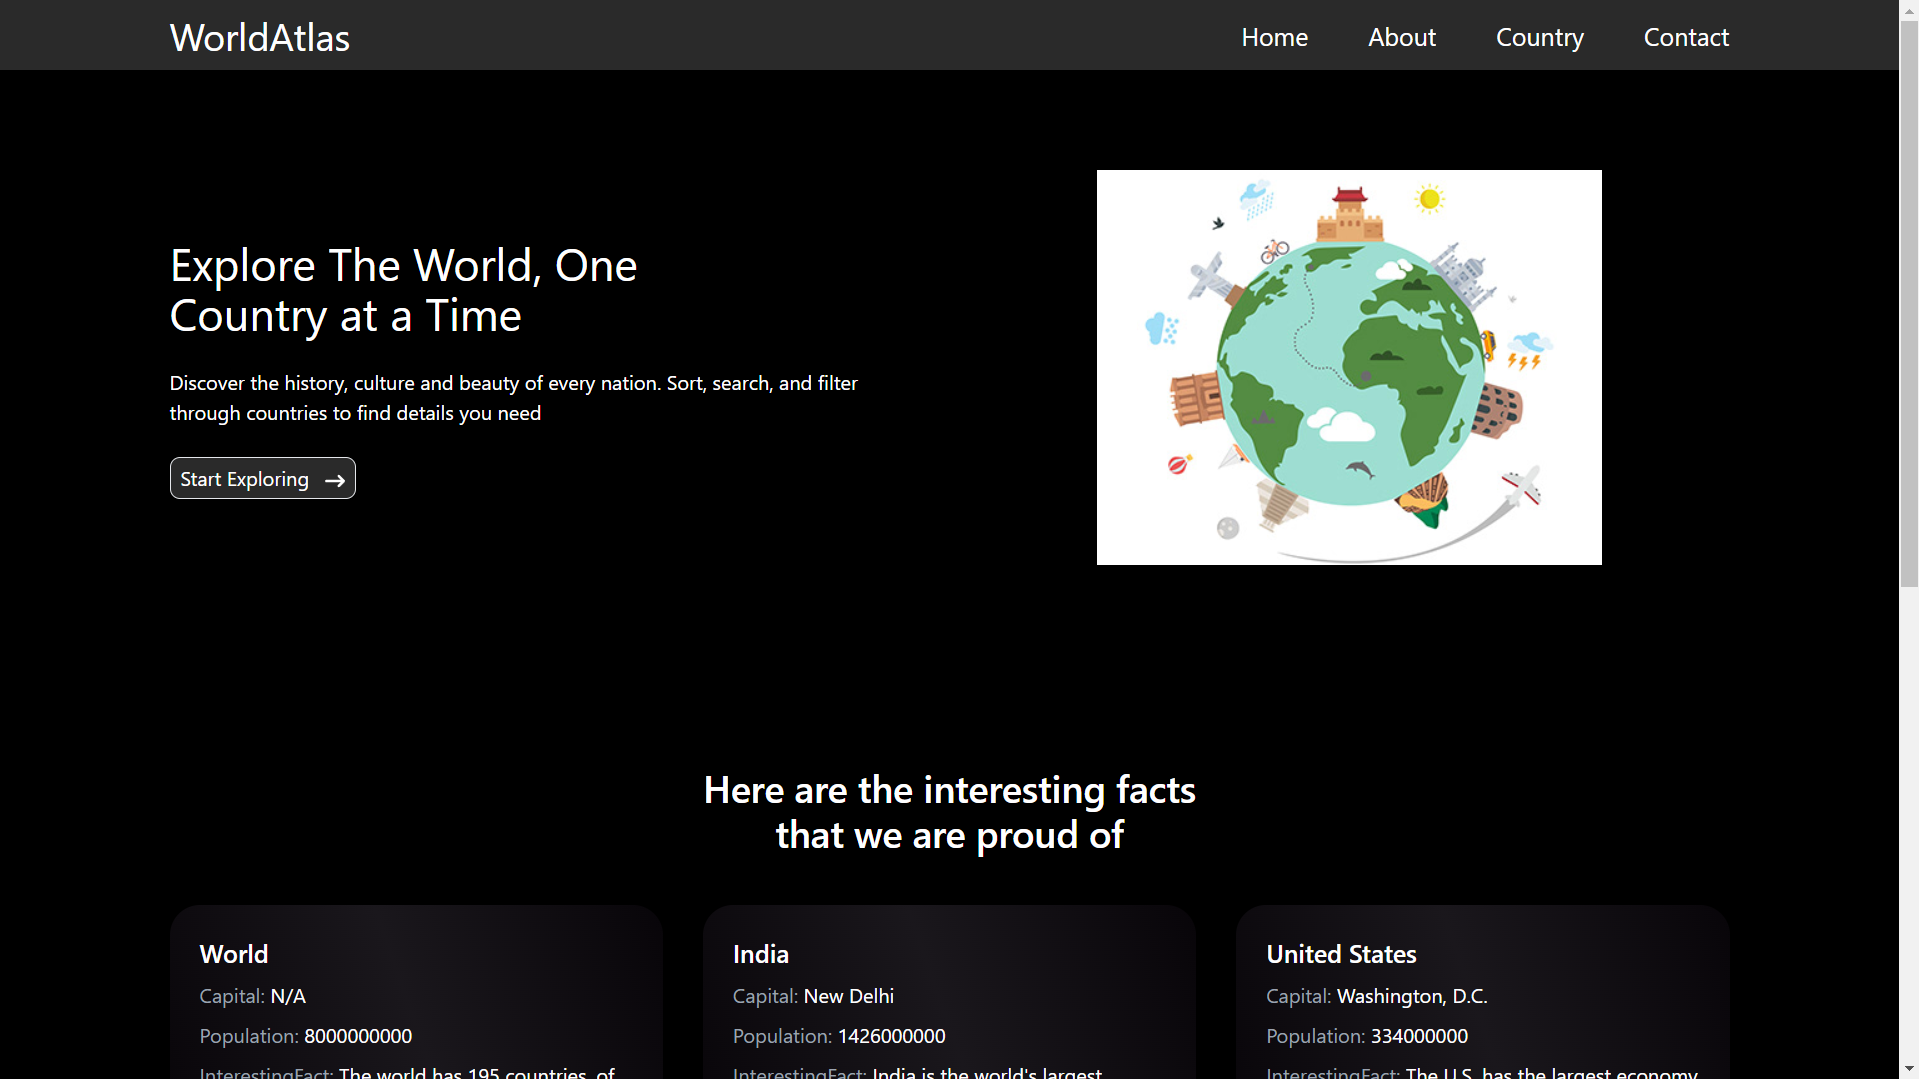Click 'Population: 1426000000' text
The image size is (1919, 1079).
[x=839, y=1036]
